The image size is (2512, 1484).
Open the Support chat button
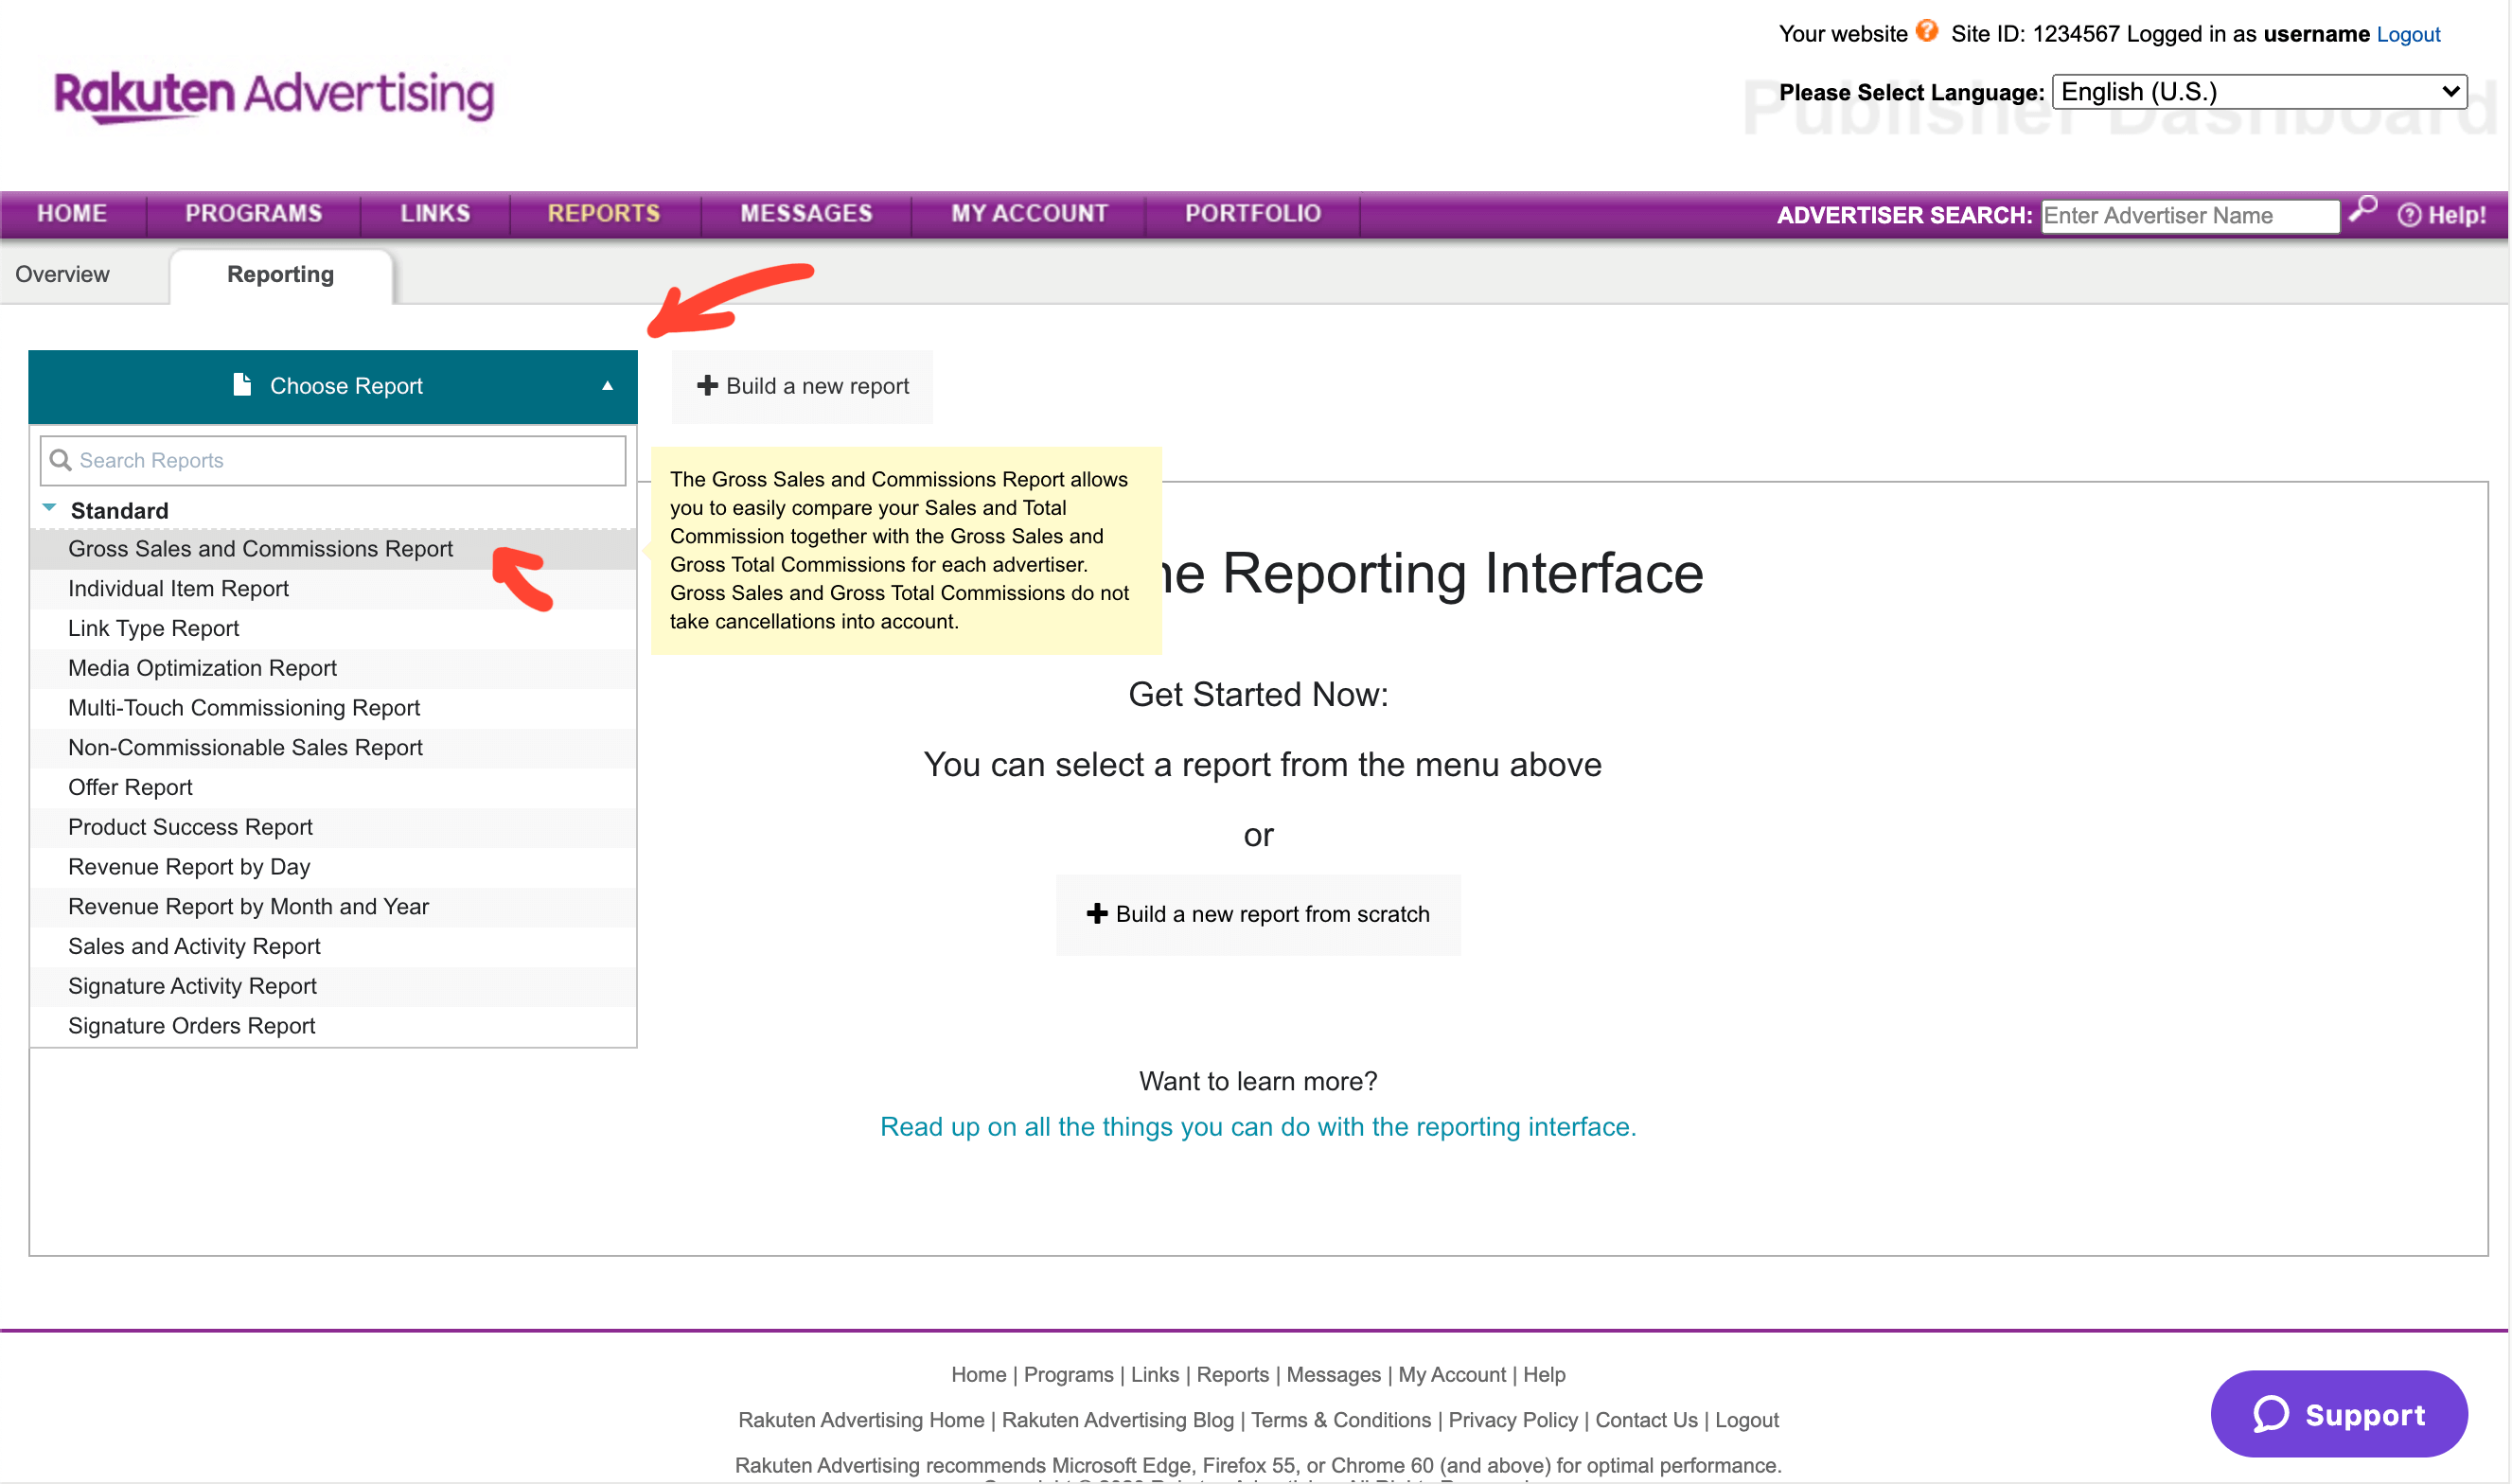tap(2338, 1414)
